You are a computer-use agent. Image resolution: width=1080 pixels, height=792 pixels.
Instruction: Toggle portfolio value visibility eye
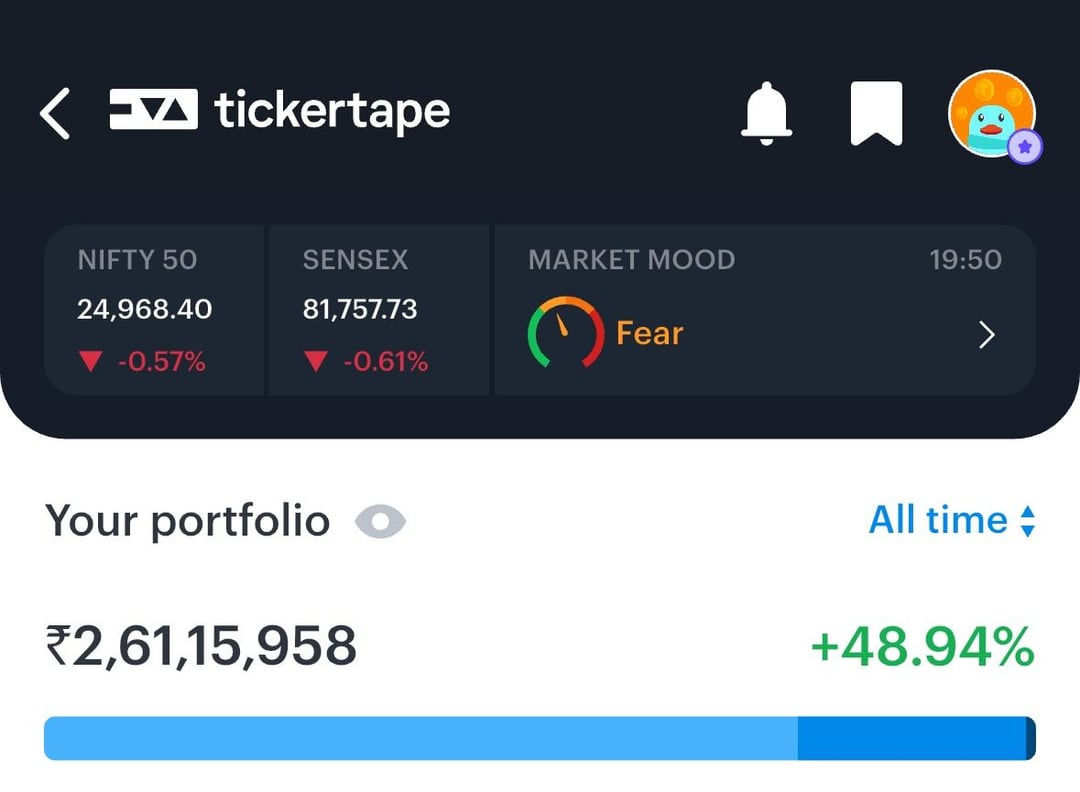pyautogui.click(x=381, y=521)
